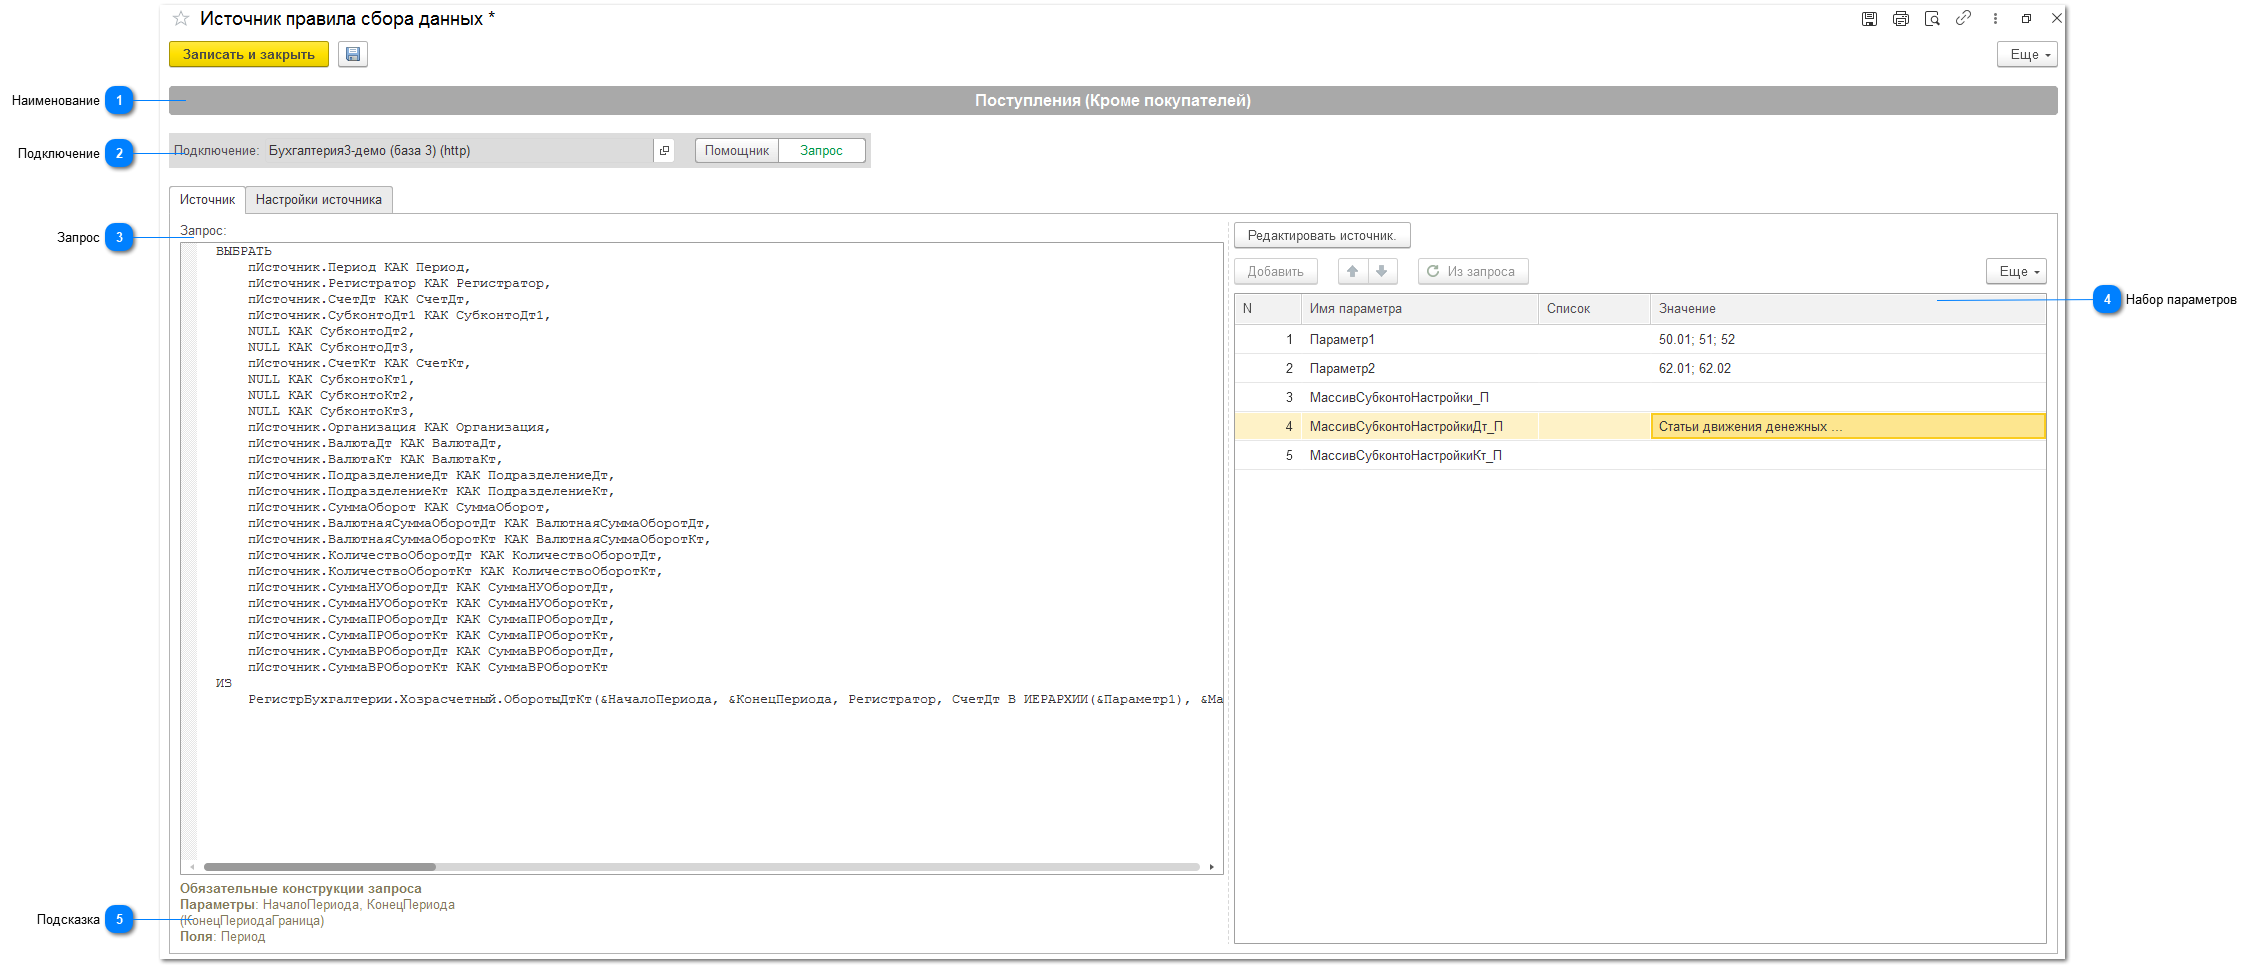
Task: Click the Бухгалтерия3-демо connection field
Action: (x=458, y=151)
